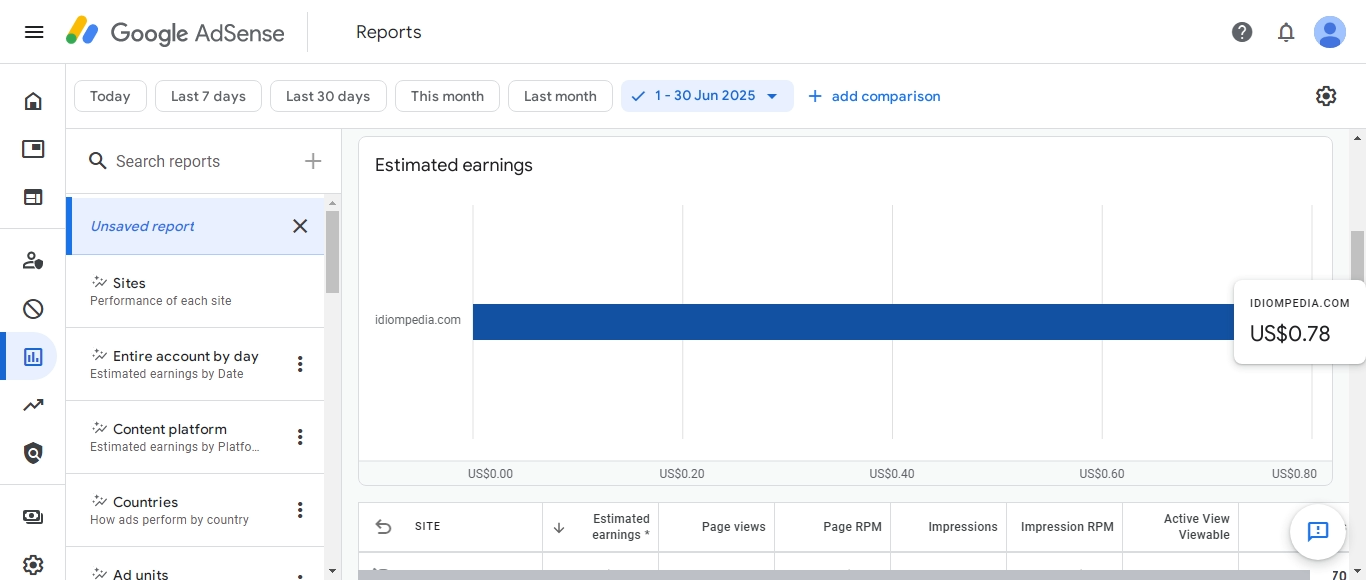Open Brand safety blocking controls icon
The width and height of the screenshot is (1366, 580).
point(33,308)
